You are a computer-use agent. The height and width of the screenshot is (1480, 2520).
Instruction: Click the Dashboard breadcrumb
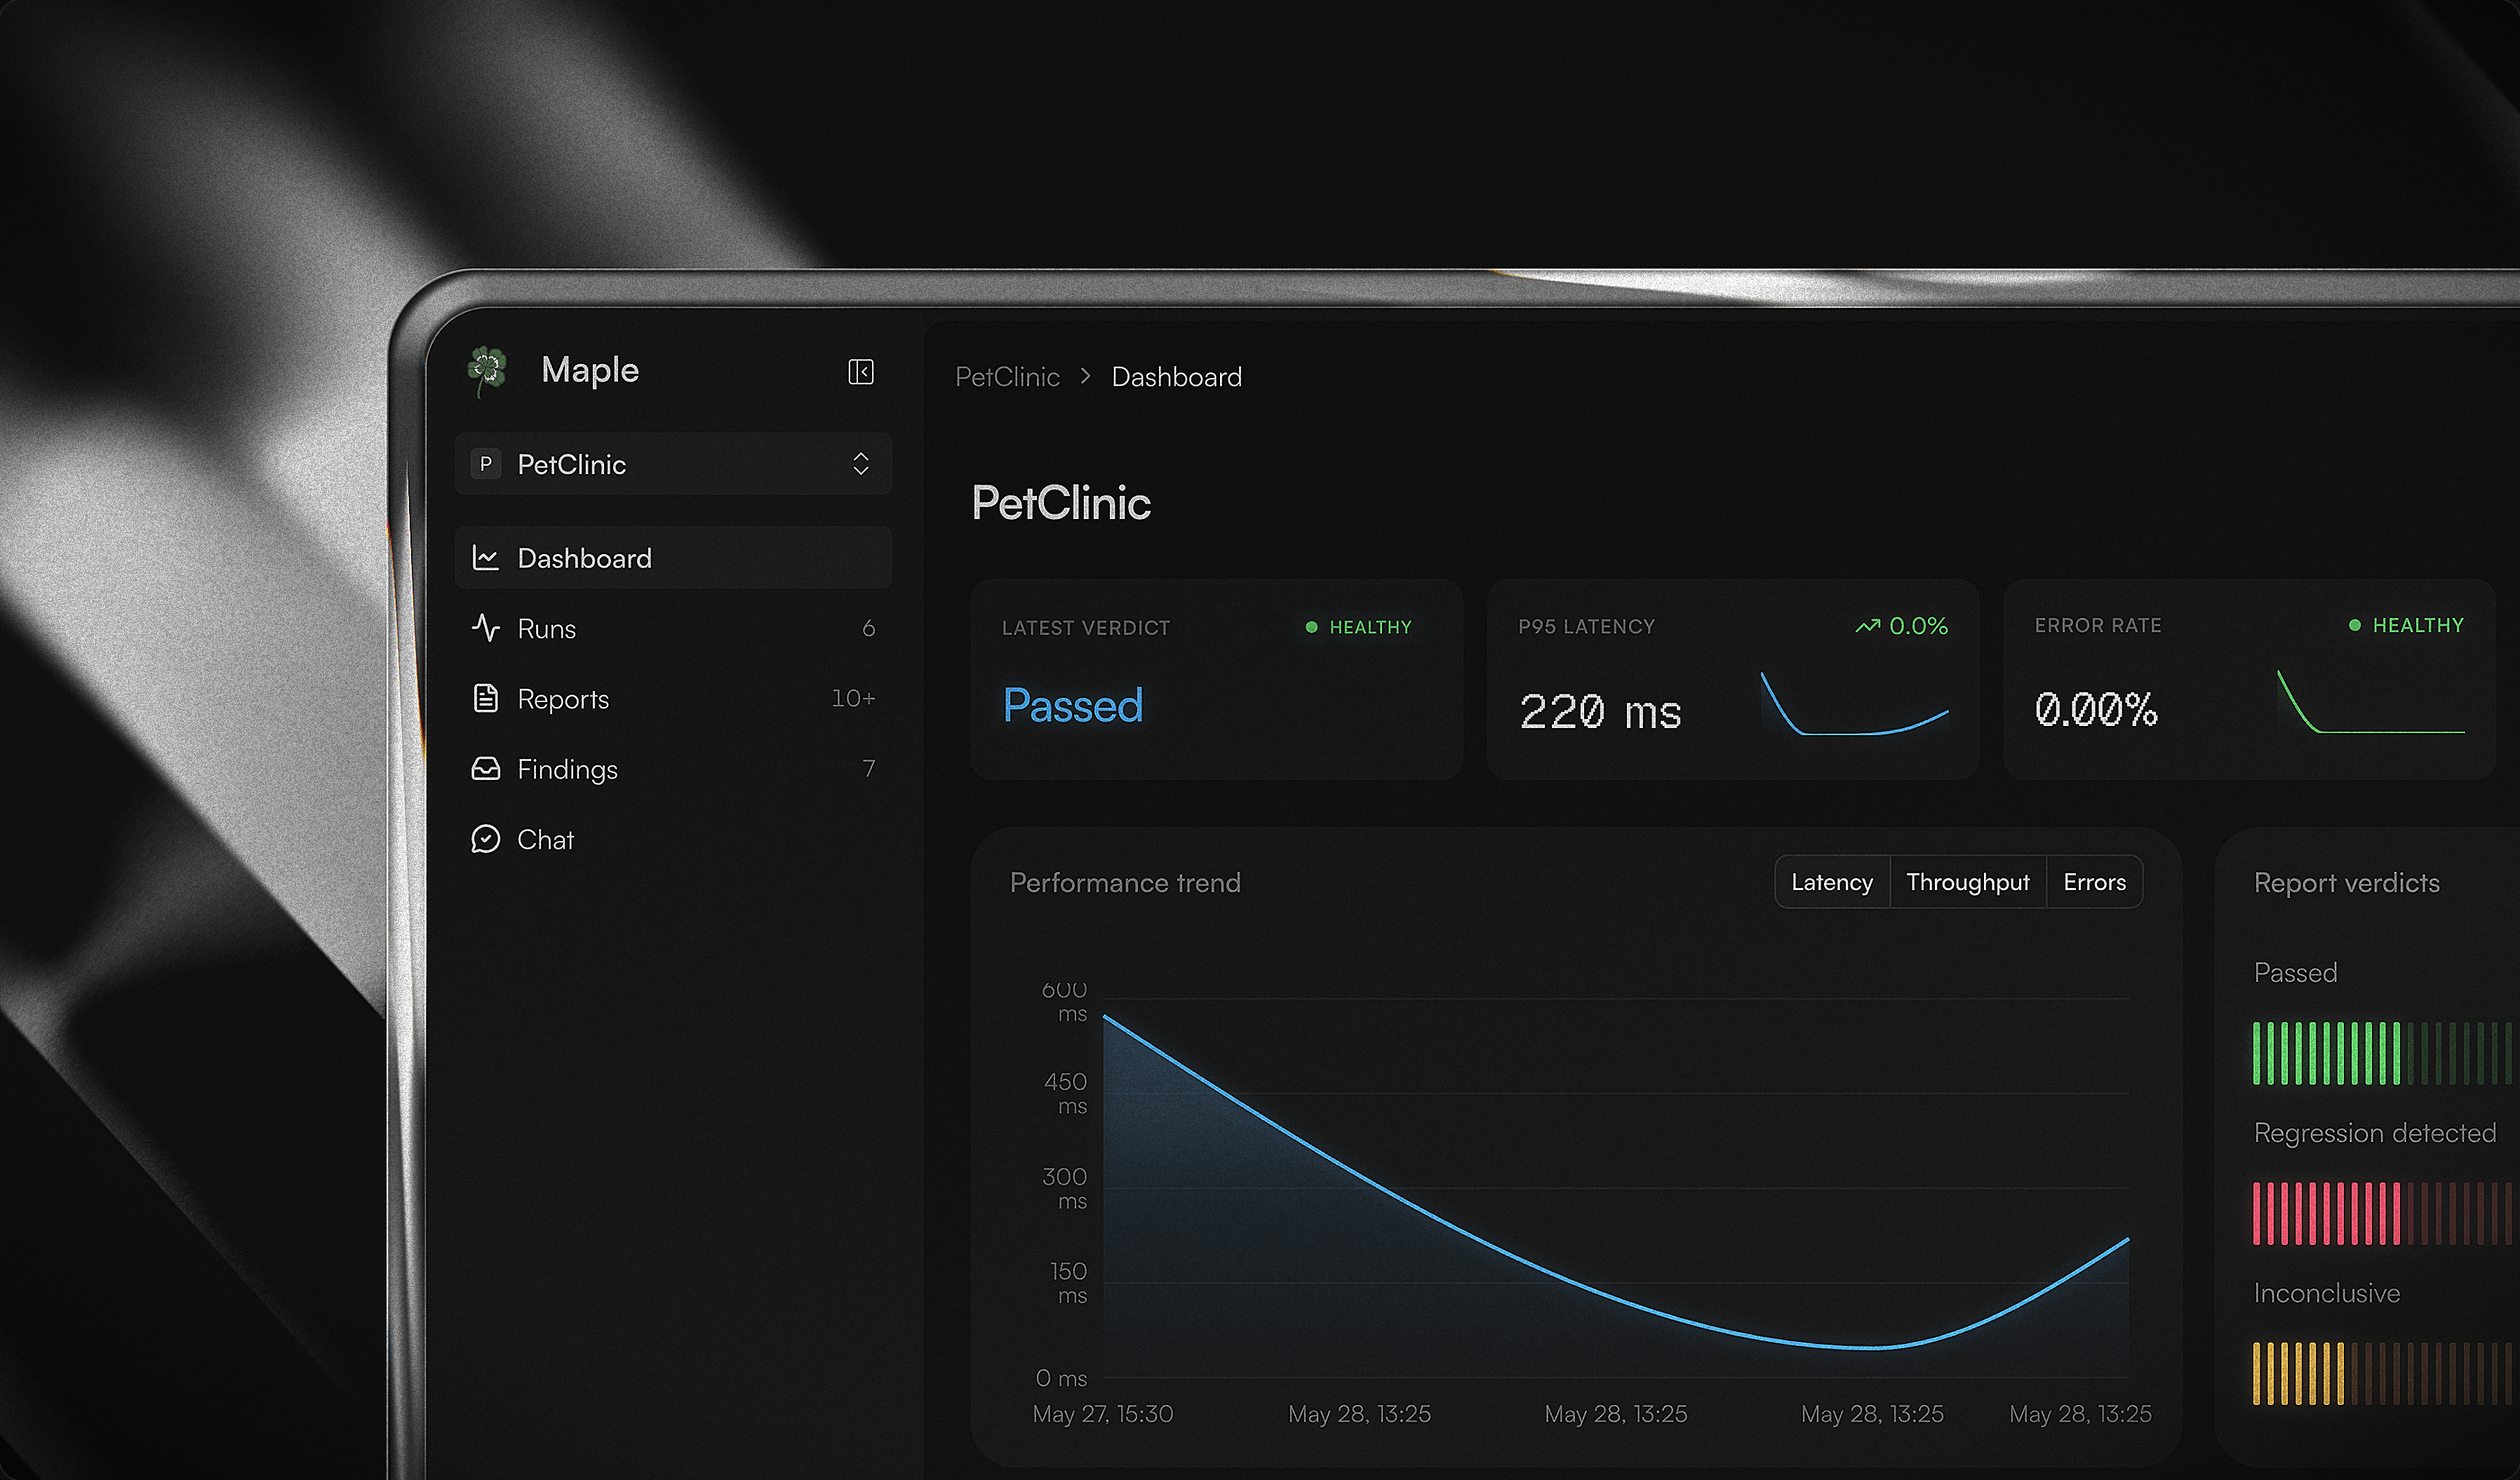(1177, 377)
